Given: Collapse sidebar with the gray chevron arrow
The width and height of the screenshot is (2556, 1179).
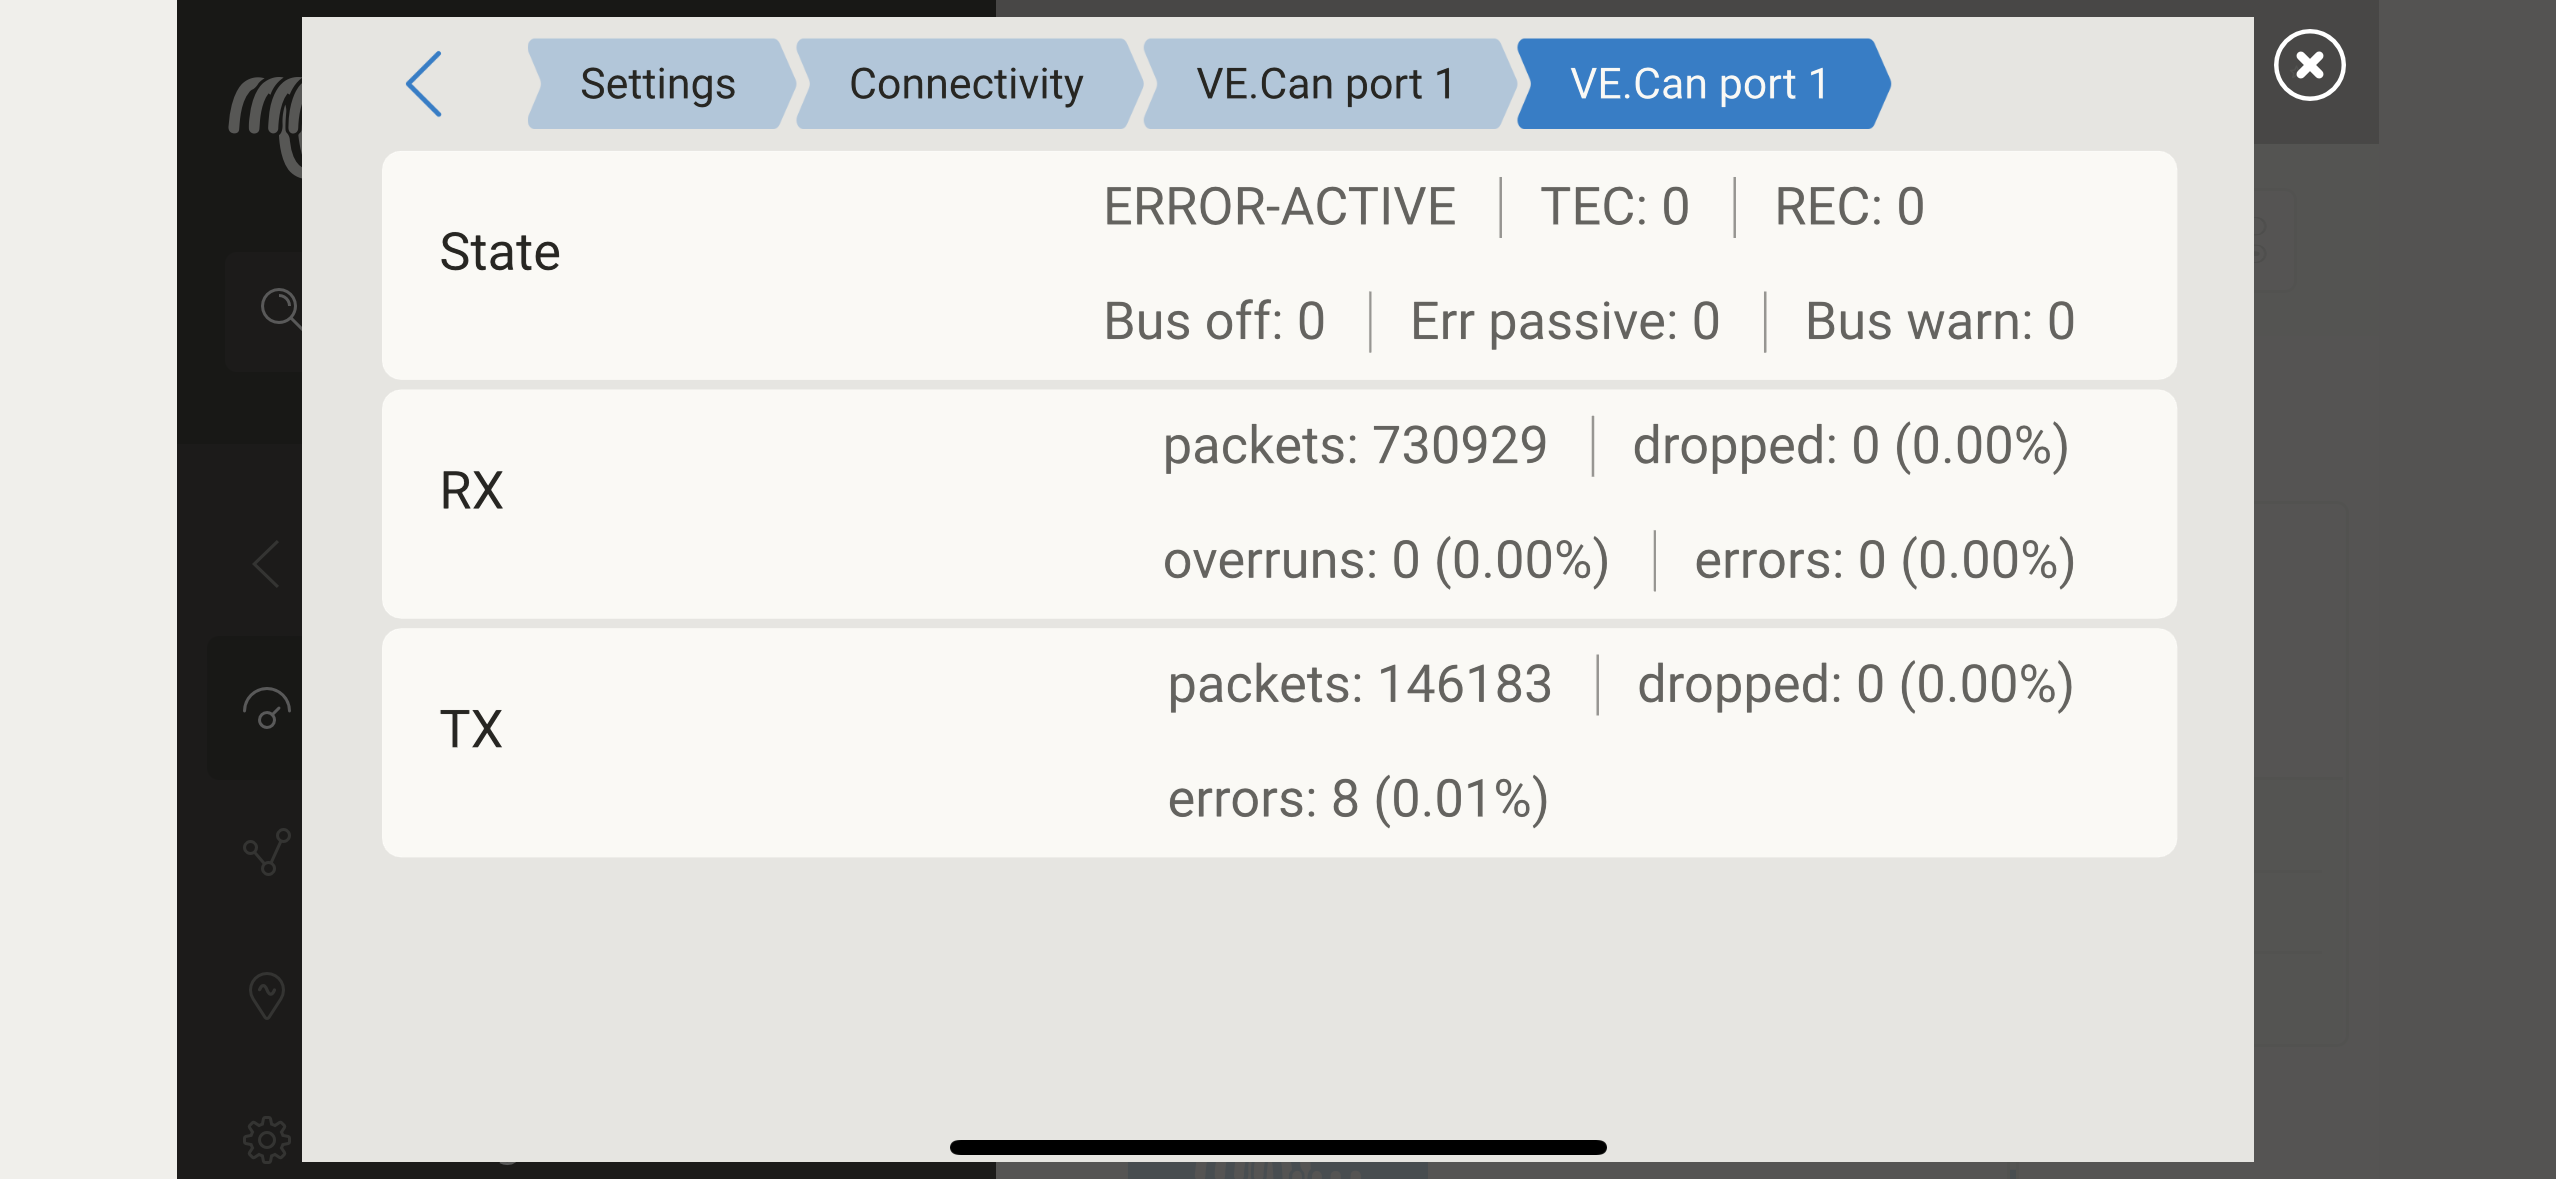Looking at the screenshot, I should tap(266, 564).
